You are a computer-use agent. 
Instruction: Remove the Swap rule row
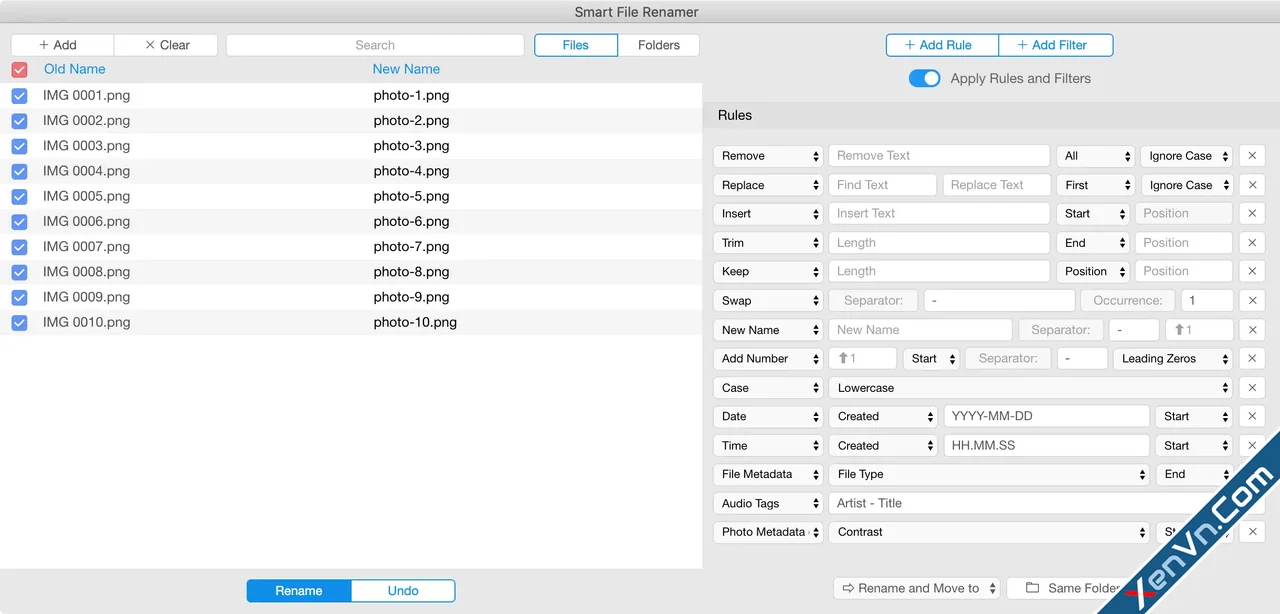[x=1252, y=300]
